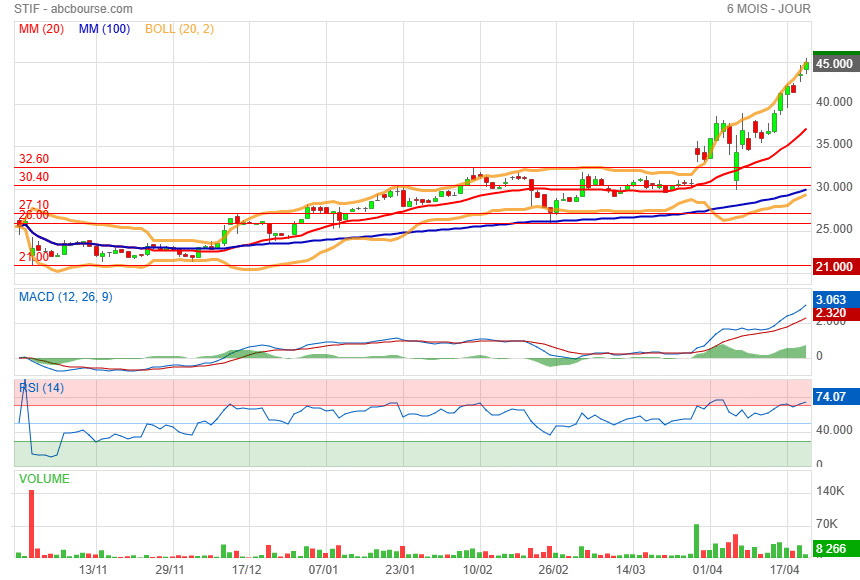Screen dimensions: 860x580
Task: Click the "10/02" date on the time axis
Action: pos(477,570)
